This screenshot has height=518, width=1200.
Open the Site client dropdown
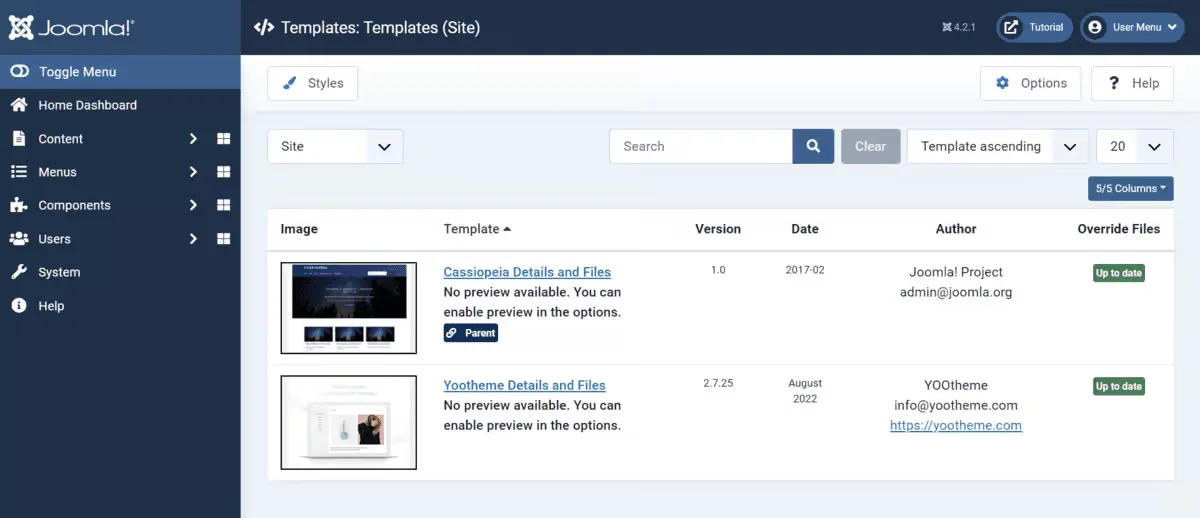(x=335, y=146)
